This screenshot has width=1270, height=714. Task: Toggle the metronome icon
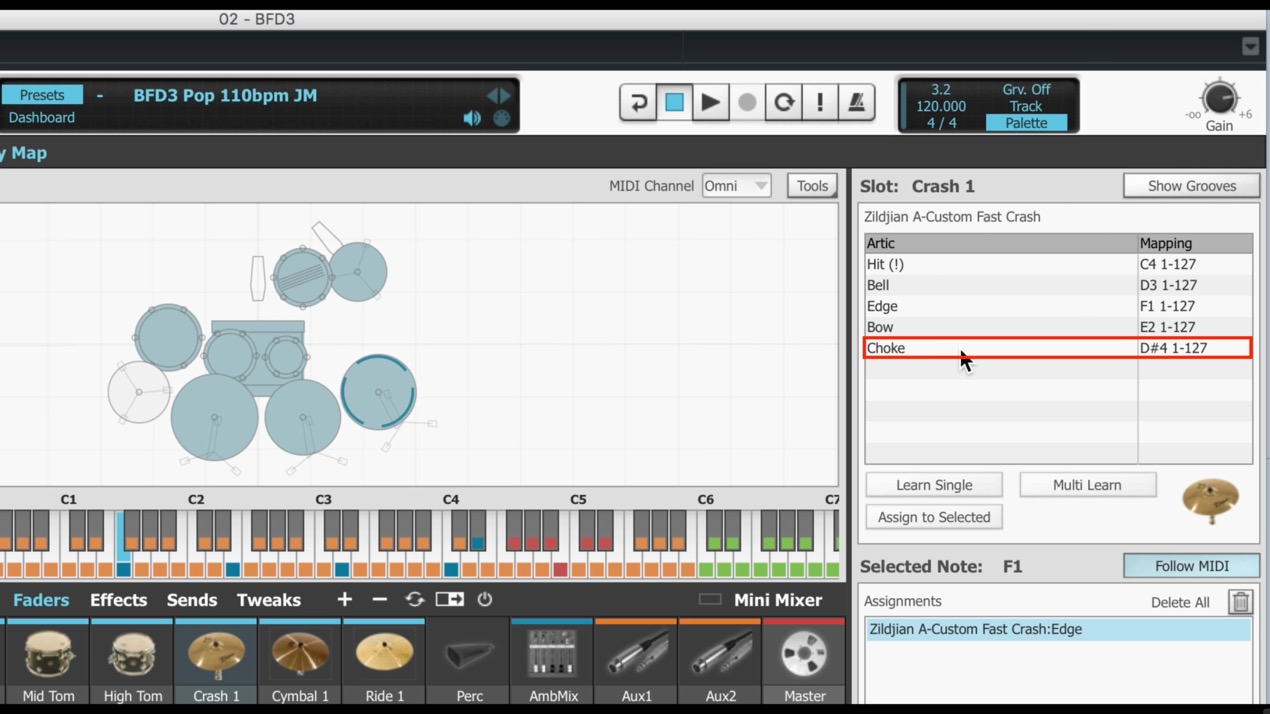click(856, 102)
